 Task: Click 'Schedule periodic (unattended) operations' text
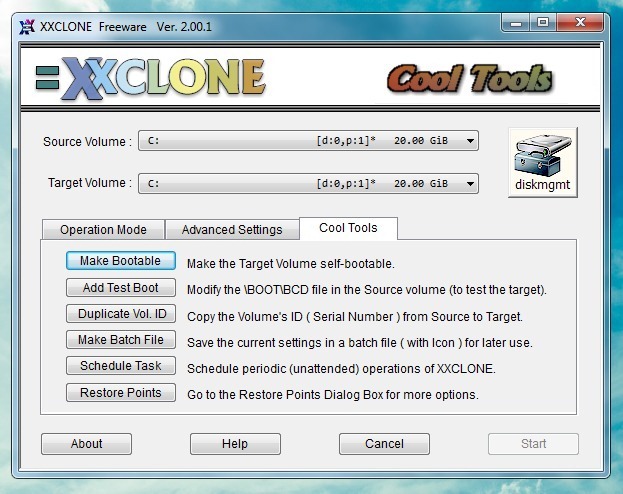click(x=341, y=369)
